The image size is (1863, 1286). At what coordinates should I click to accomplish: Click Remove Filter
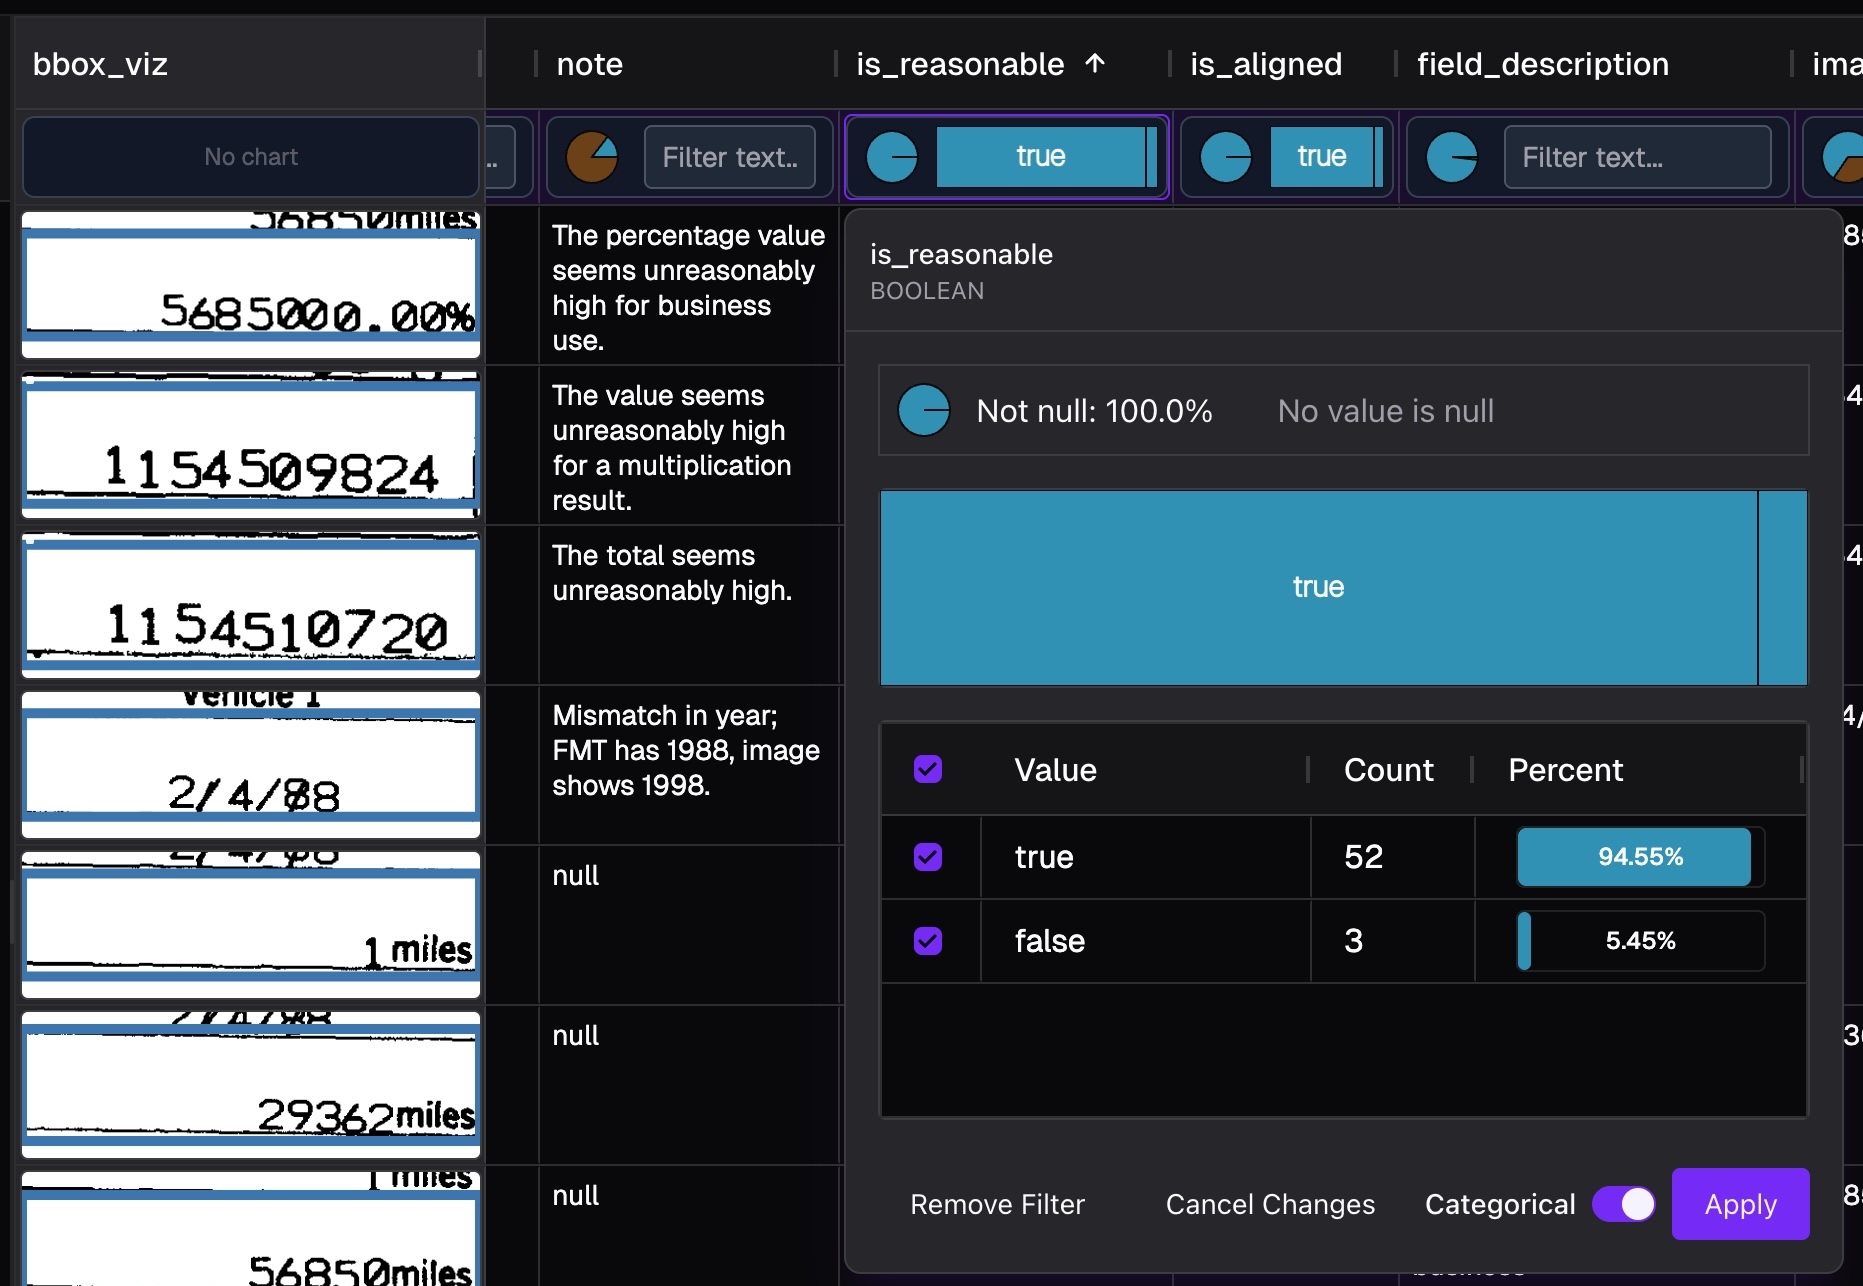coord(997,1204)
